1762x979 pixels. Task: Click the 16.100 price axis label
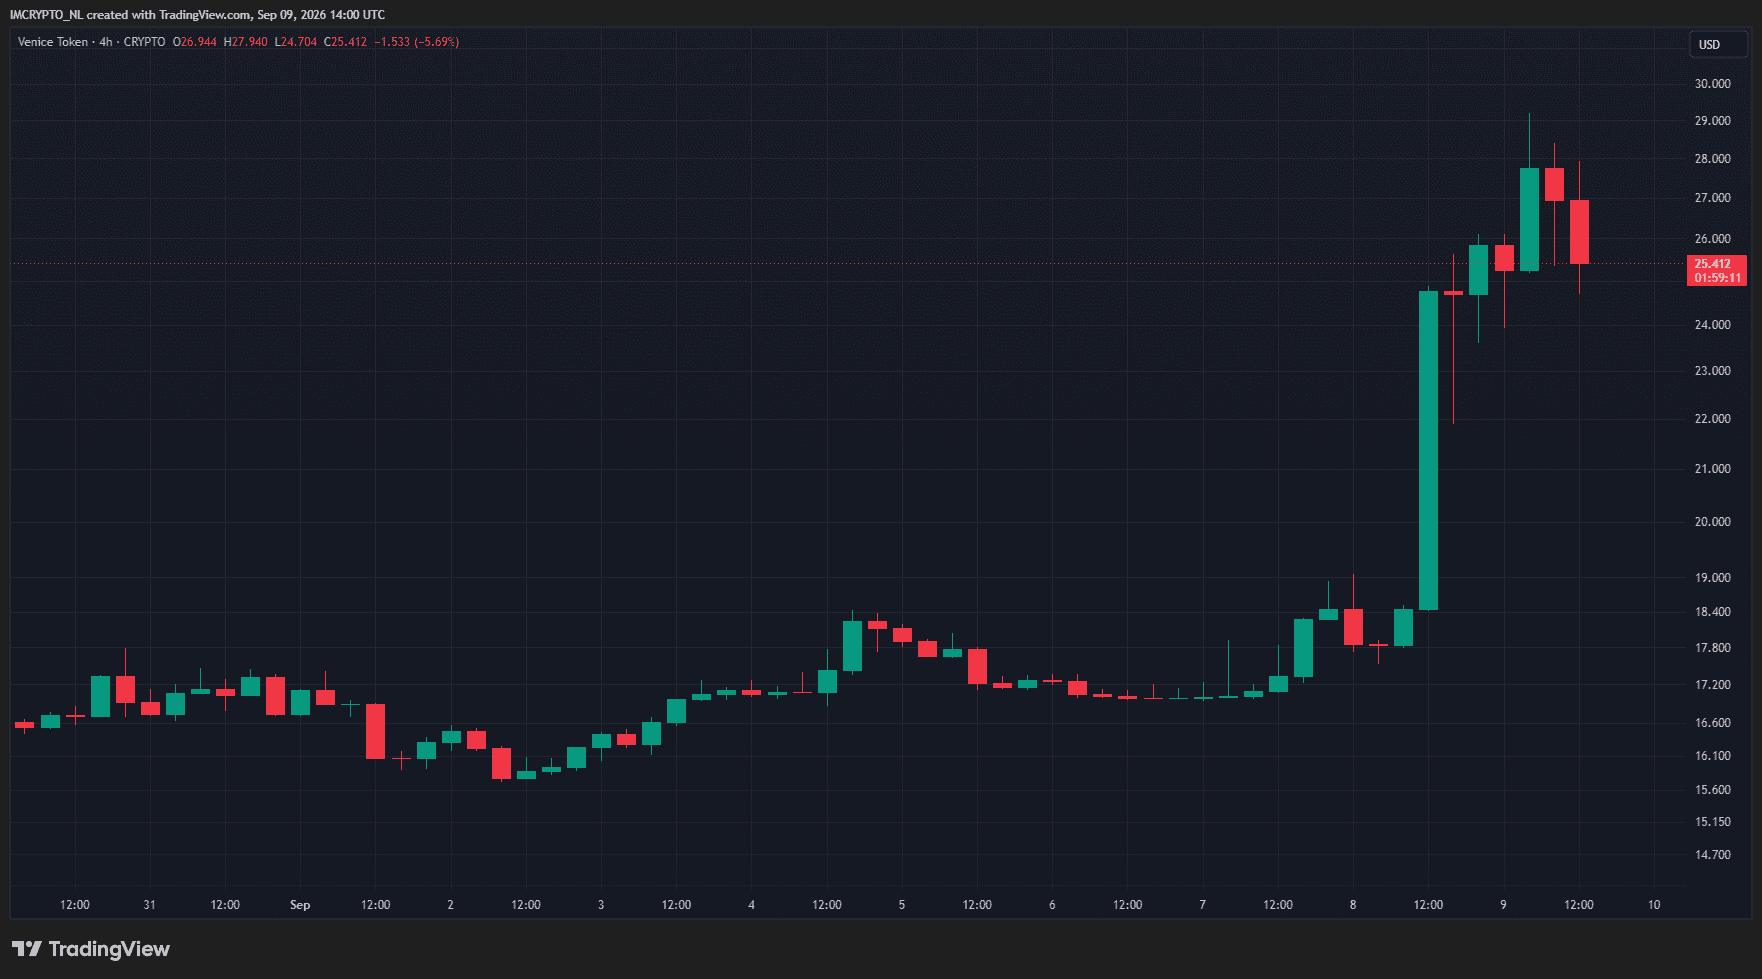pos(1713,756)
